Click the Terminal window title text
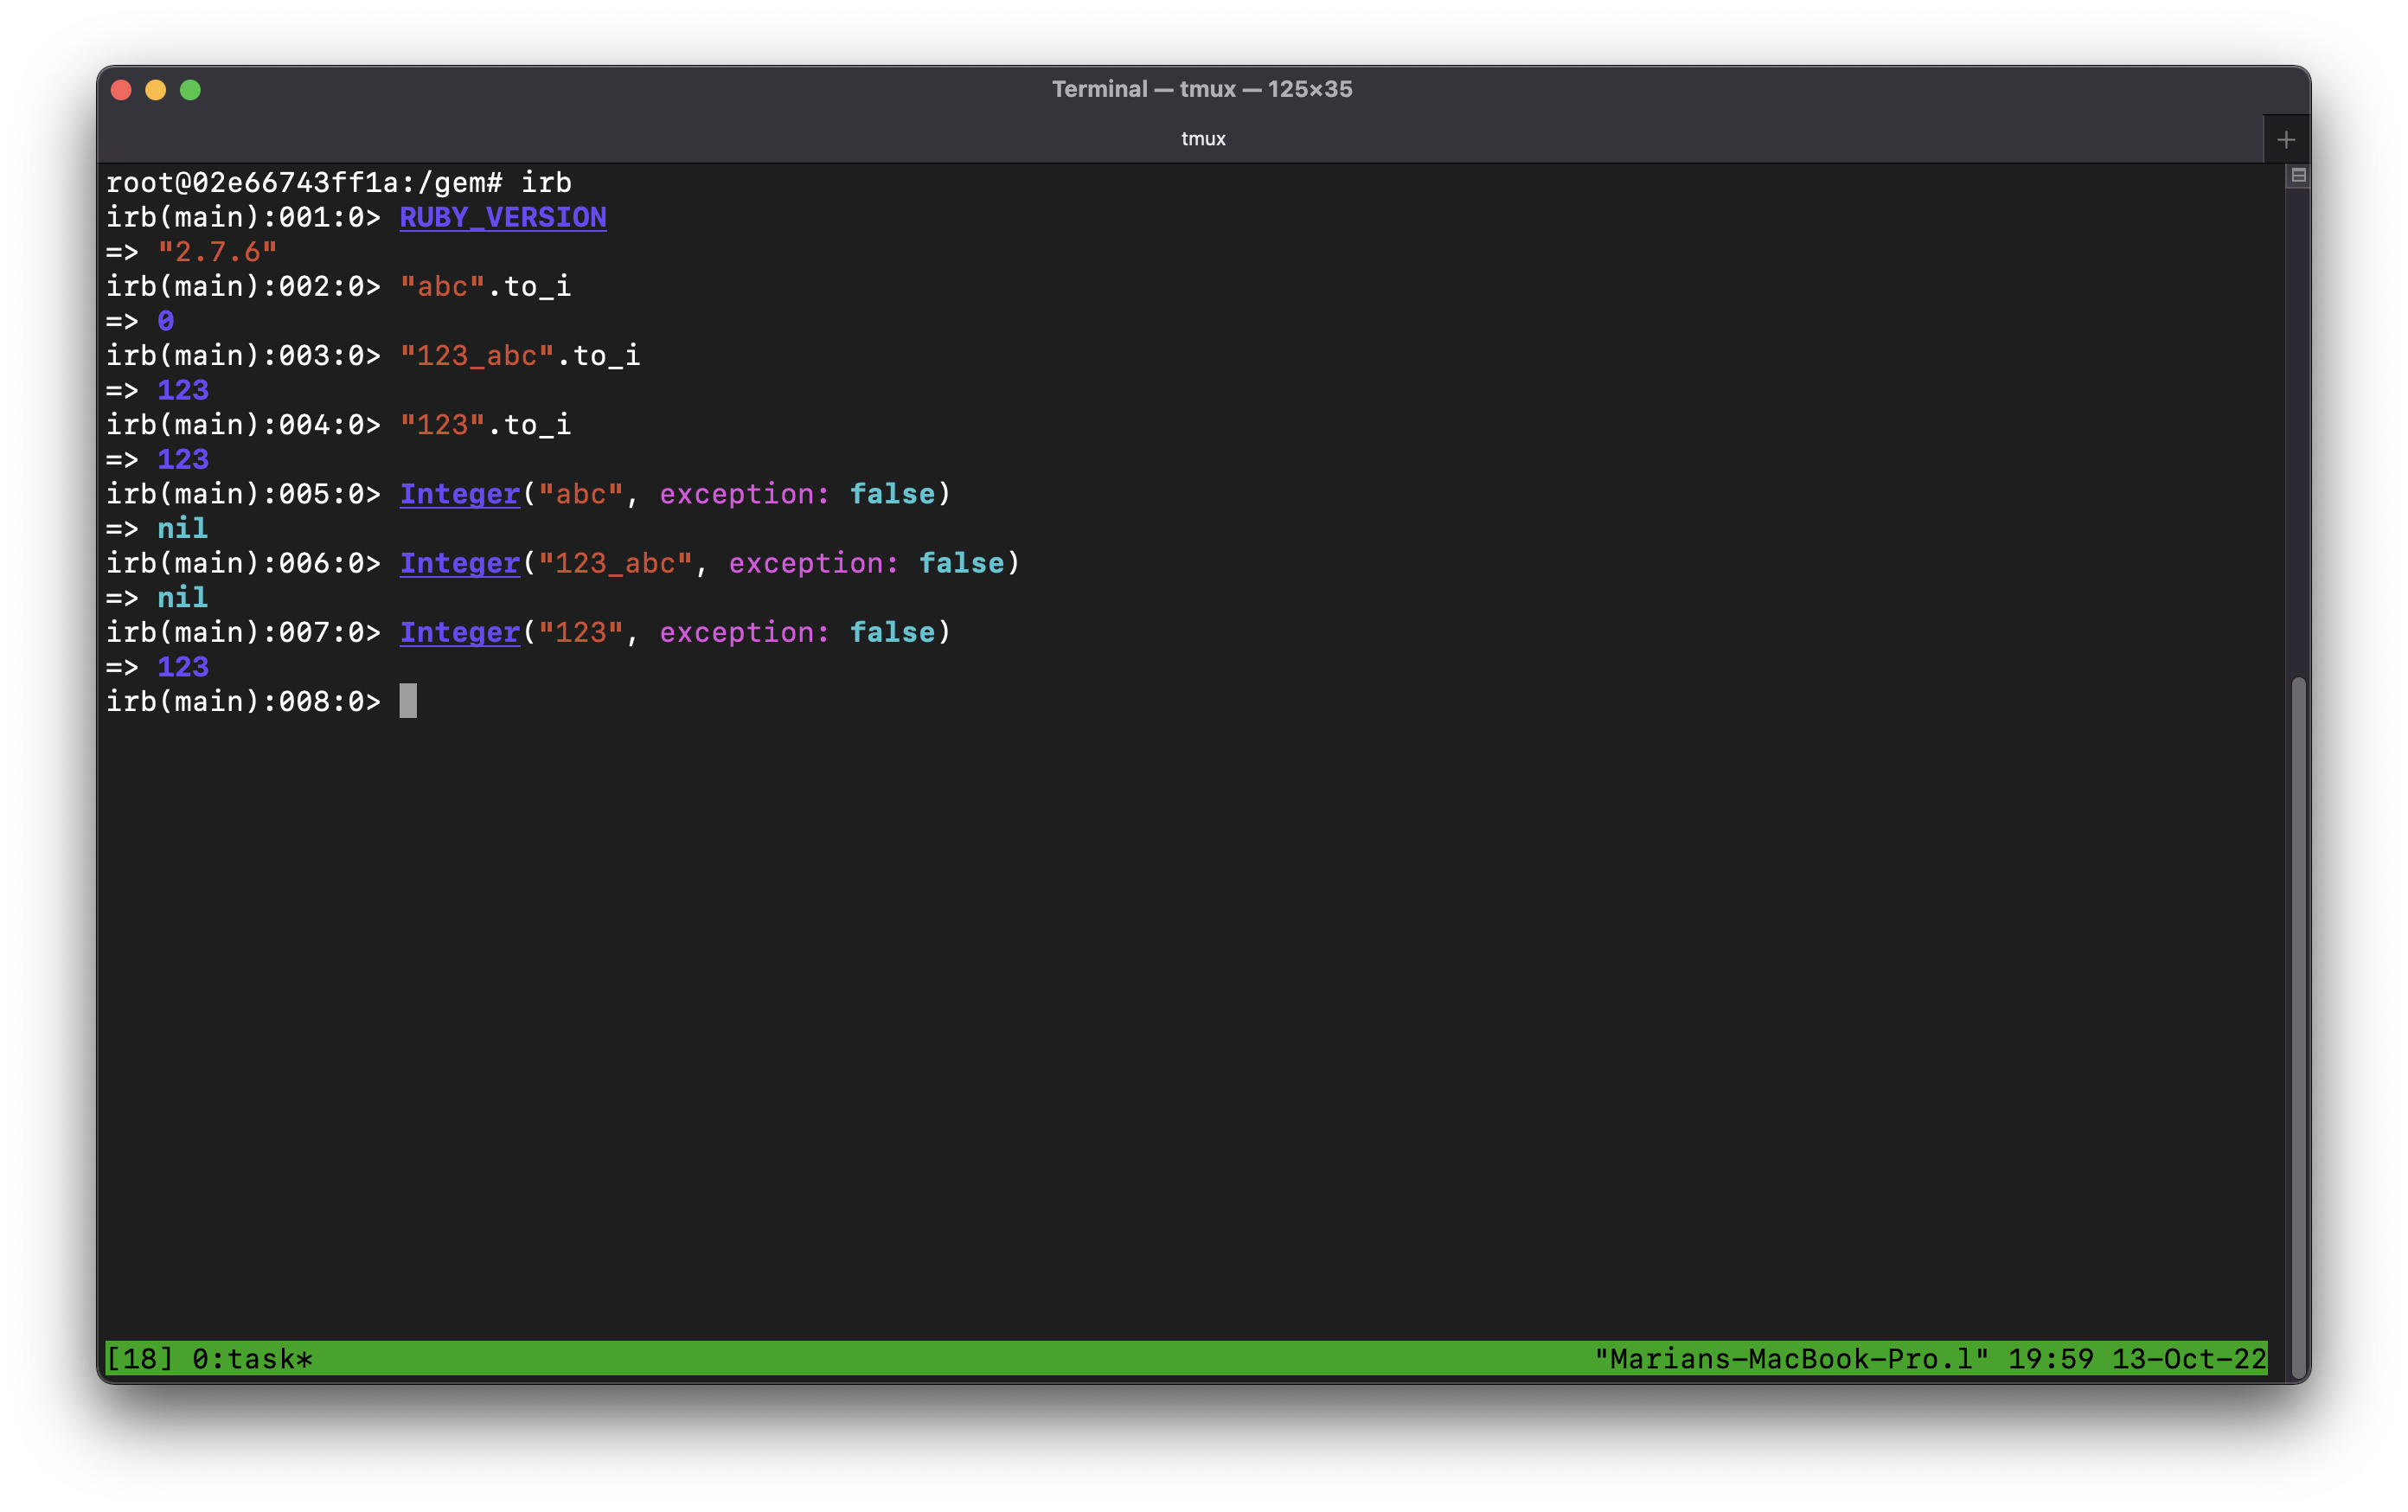 [1203, 89]
